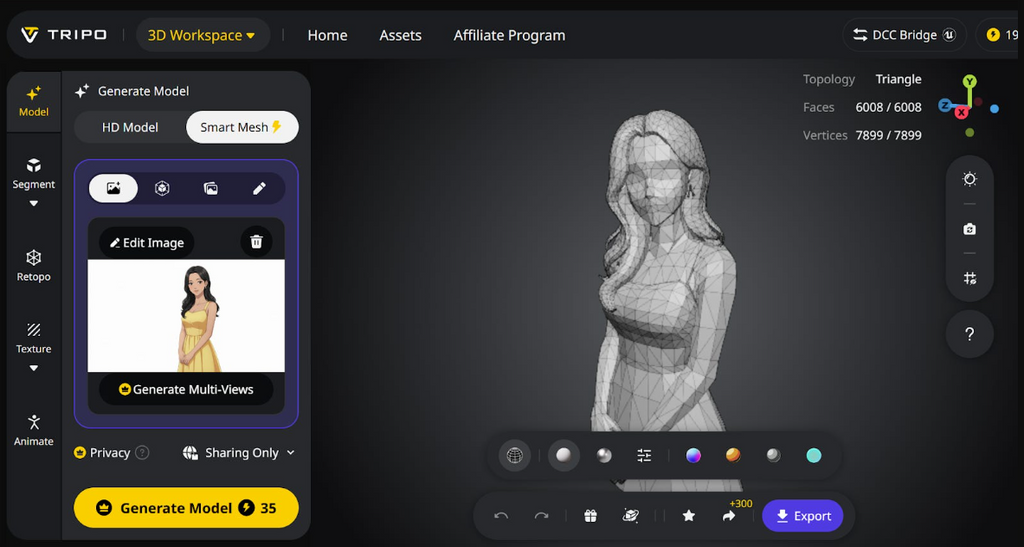The height and width of the screenshot is (547, 1024).
Task: Click the Faces 6008 / 6008 value
Action: tap(888, 107)
